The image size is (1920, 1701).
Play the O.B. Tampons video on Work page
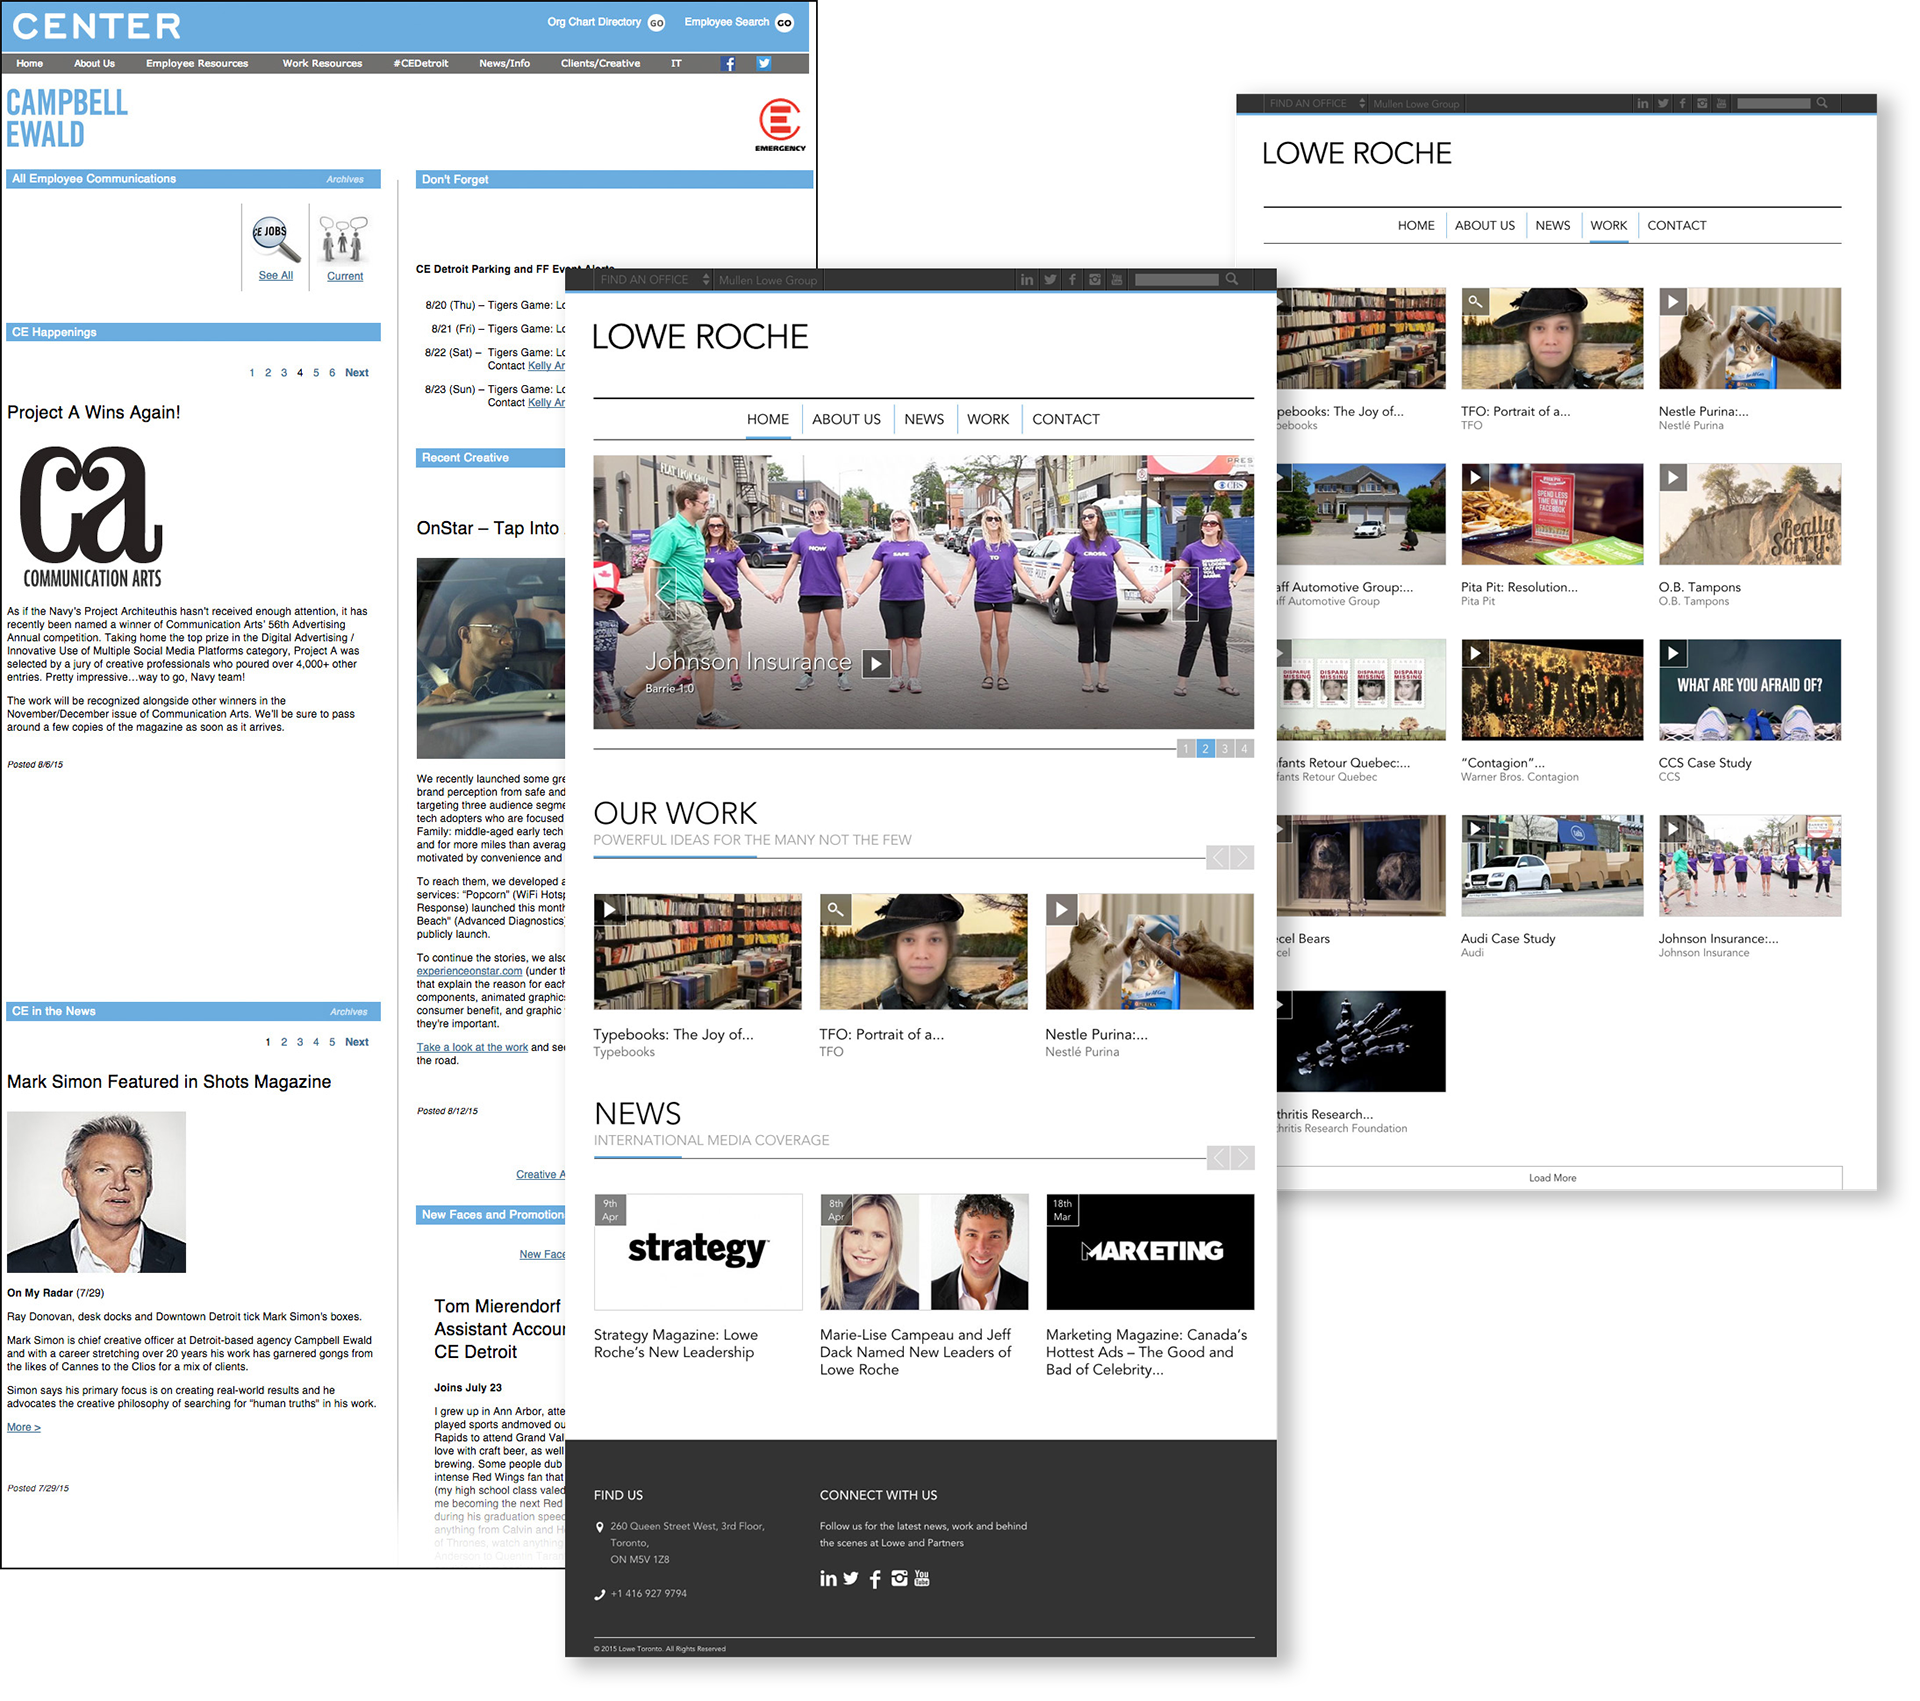pyautogui.click(x=1673, y=477)
